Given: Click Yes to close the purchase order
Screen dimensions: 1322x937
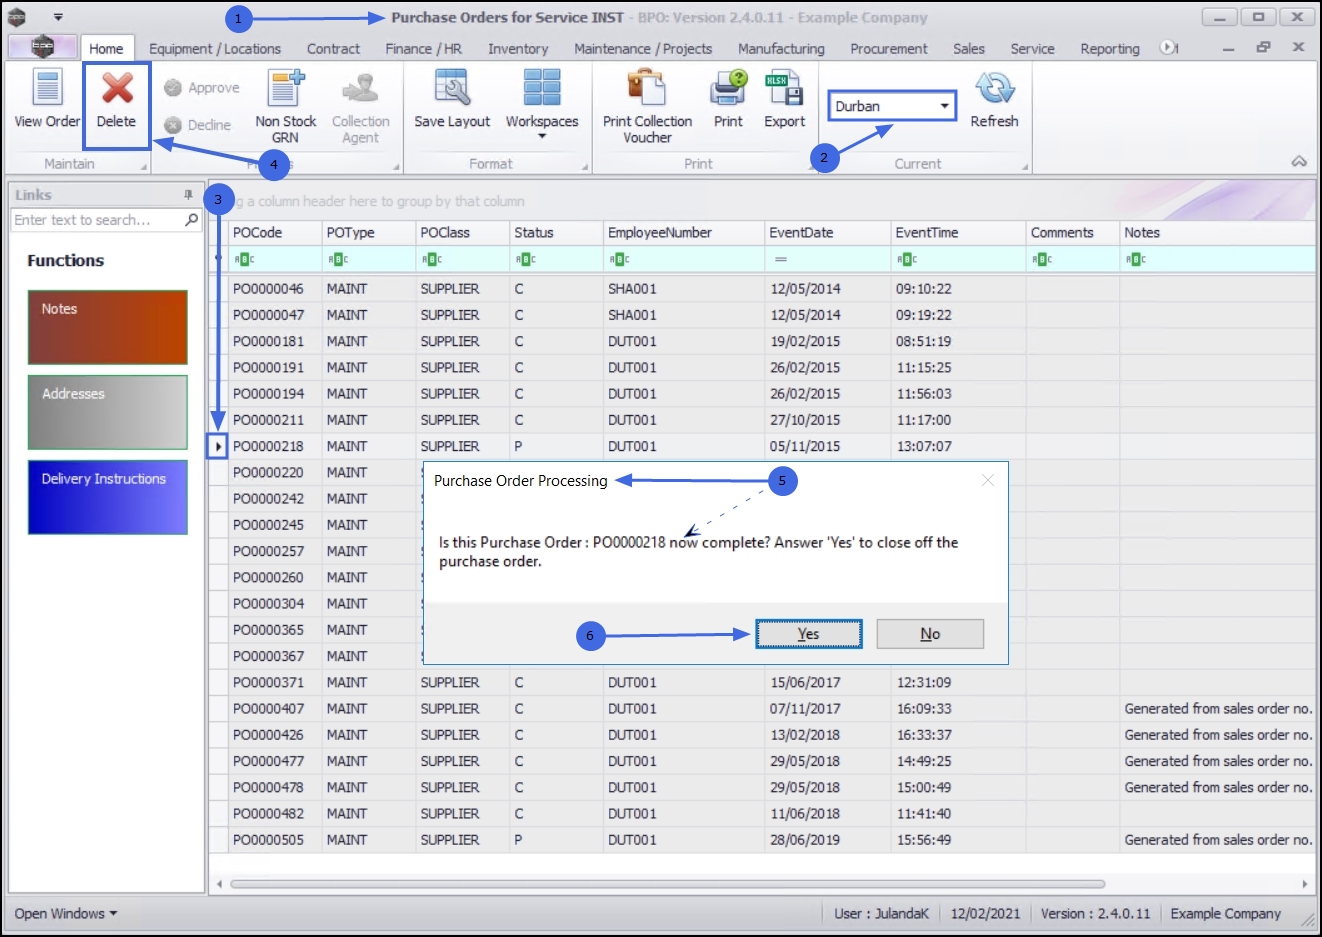Looking at the screenshot, I should coord(808,634).
